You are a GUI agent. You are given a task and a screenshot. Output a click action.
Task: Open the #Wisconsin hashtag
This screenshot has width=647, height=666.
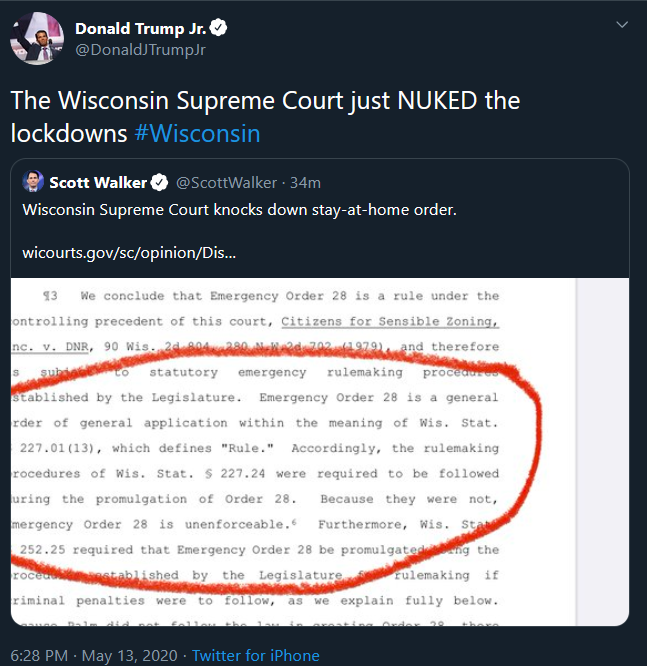[198, 133]
